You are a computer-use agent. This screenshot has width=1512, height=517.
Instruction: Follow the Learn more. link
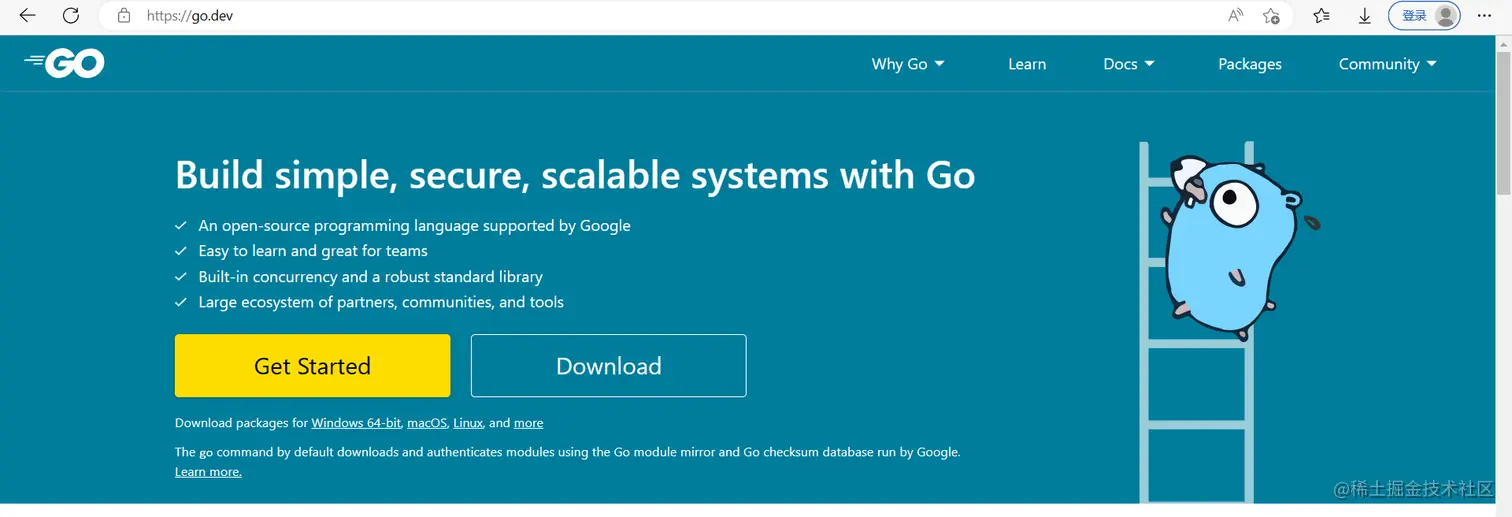click(x=208, y=472)
